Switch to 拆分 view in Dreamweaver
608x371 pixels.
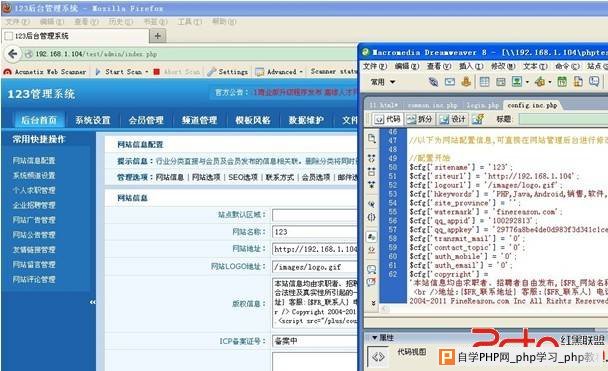[x=420, y=119]
